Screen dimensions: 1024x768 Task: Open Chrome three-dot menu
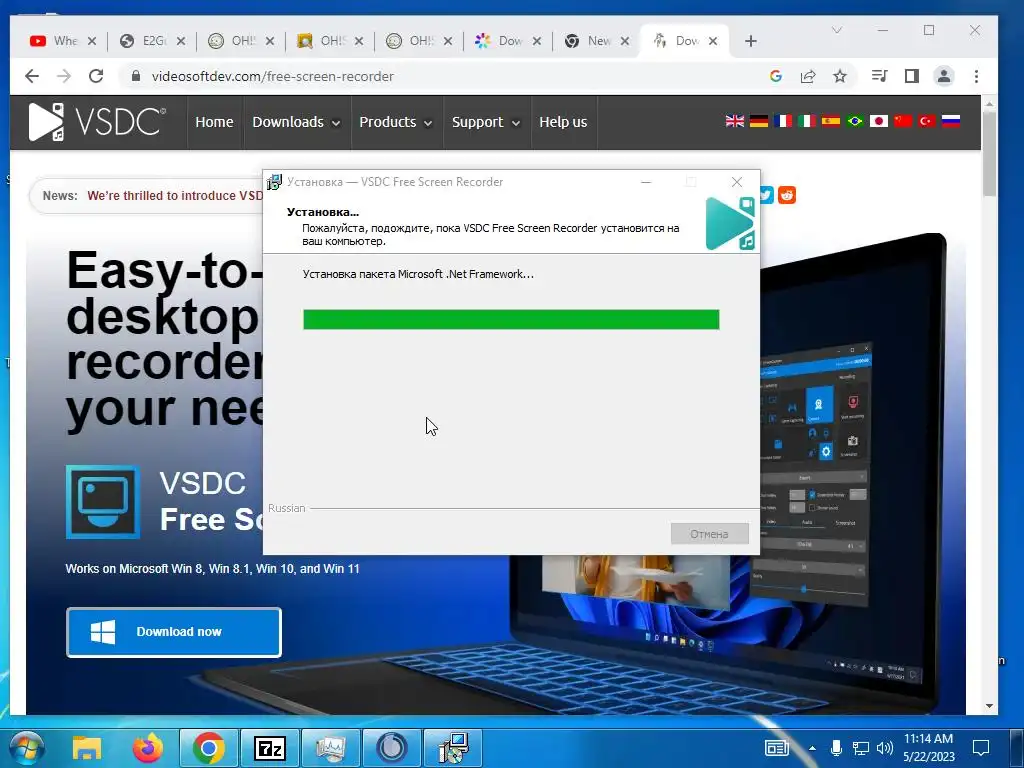pyautogui.click(x=976, y=76)
